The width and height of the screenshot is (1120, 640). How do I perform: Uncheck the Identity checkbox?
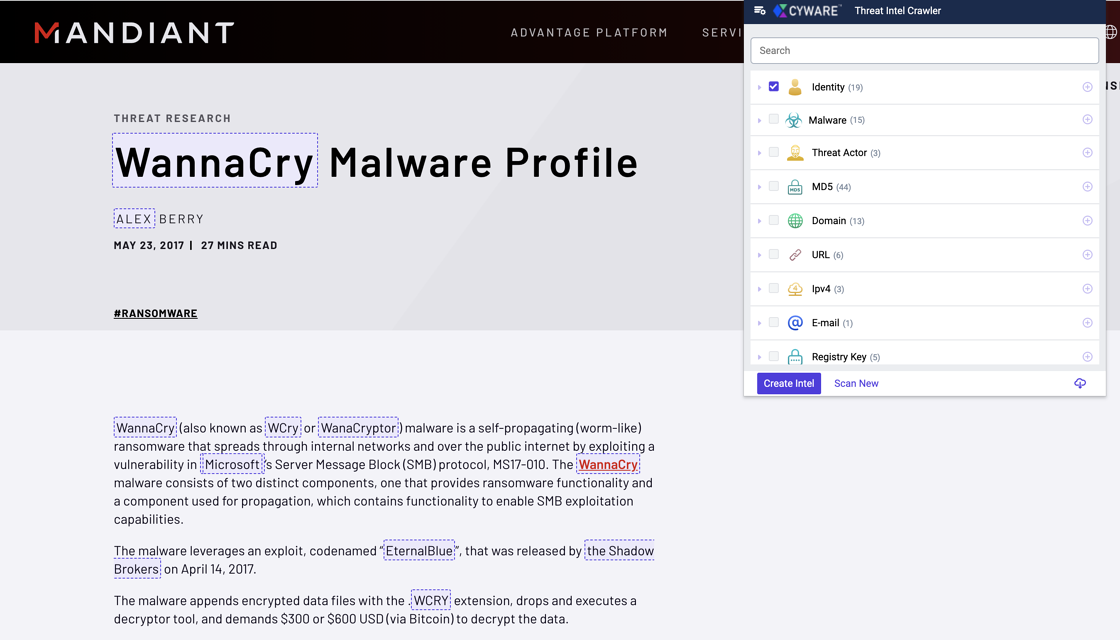(774, 87)
